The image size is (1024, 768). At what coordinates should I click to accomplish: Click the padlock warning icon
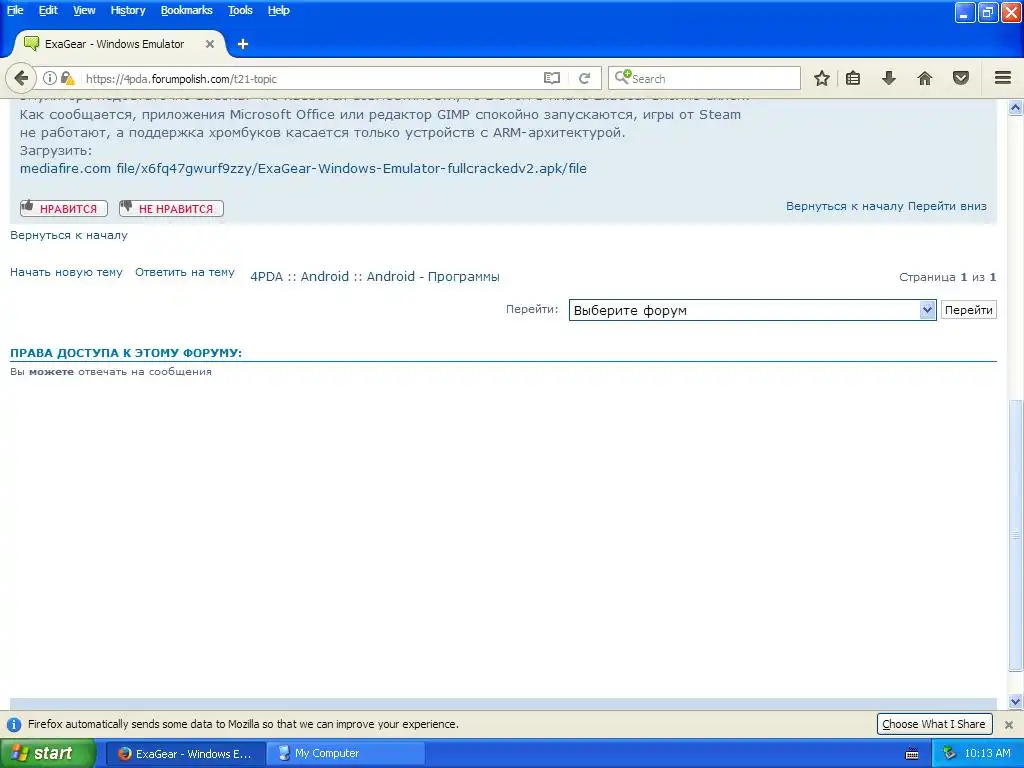pyautogui.click(x=67, y=78)
